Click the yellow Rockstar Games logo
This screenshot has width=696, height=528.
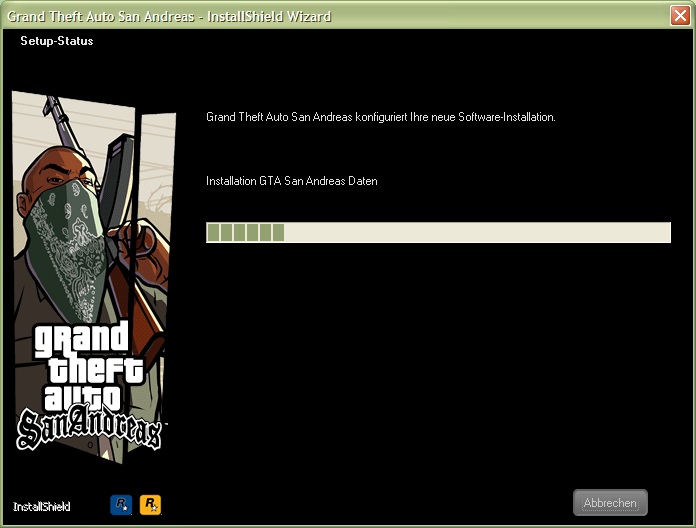(x=150, y=504)
